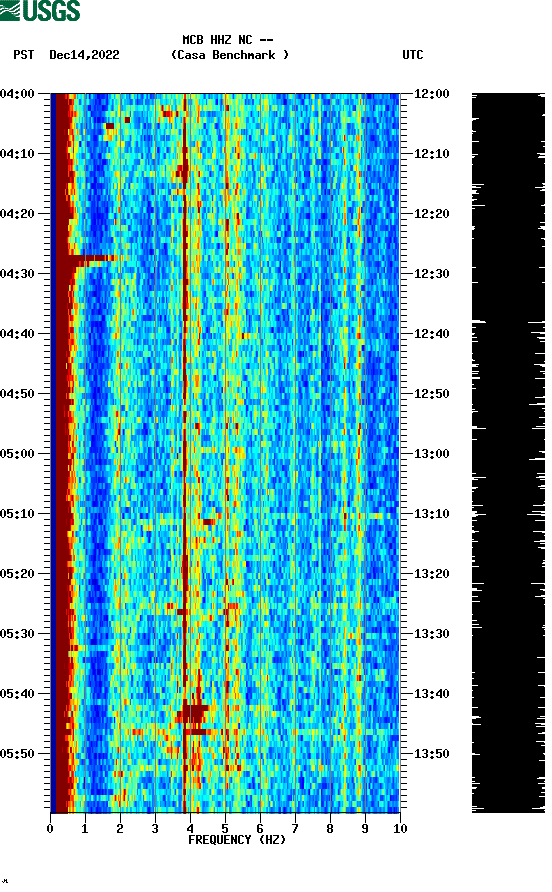Screen dimensions: 552x892
Task: Click the black seismogram waveform panel
Action: (508, 453)
